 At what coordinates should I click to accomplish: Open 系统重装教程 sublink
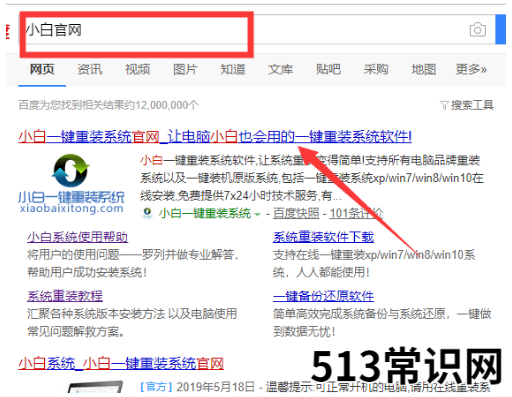[x=65, y=296]
